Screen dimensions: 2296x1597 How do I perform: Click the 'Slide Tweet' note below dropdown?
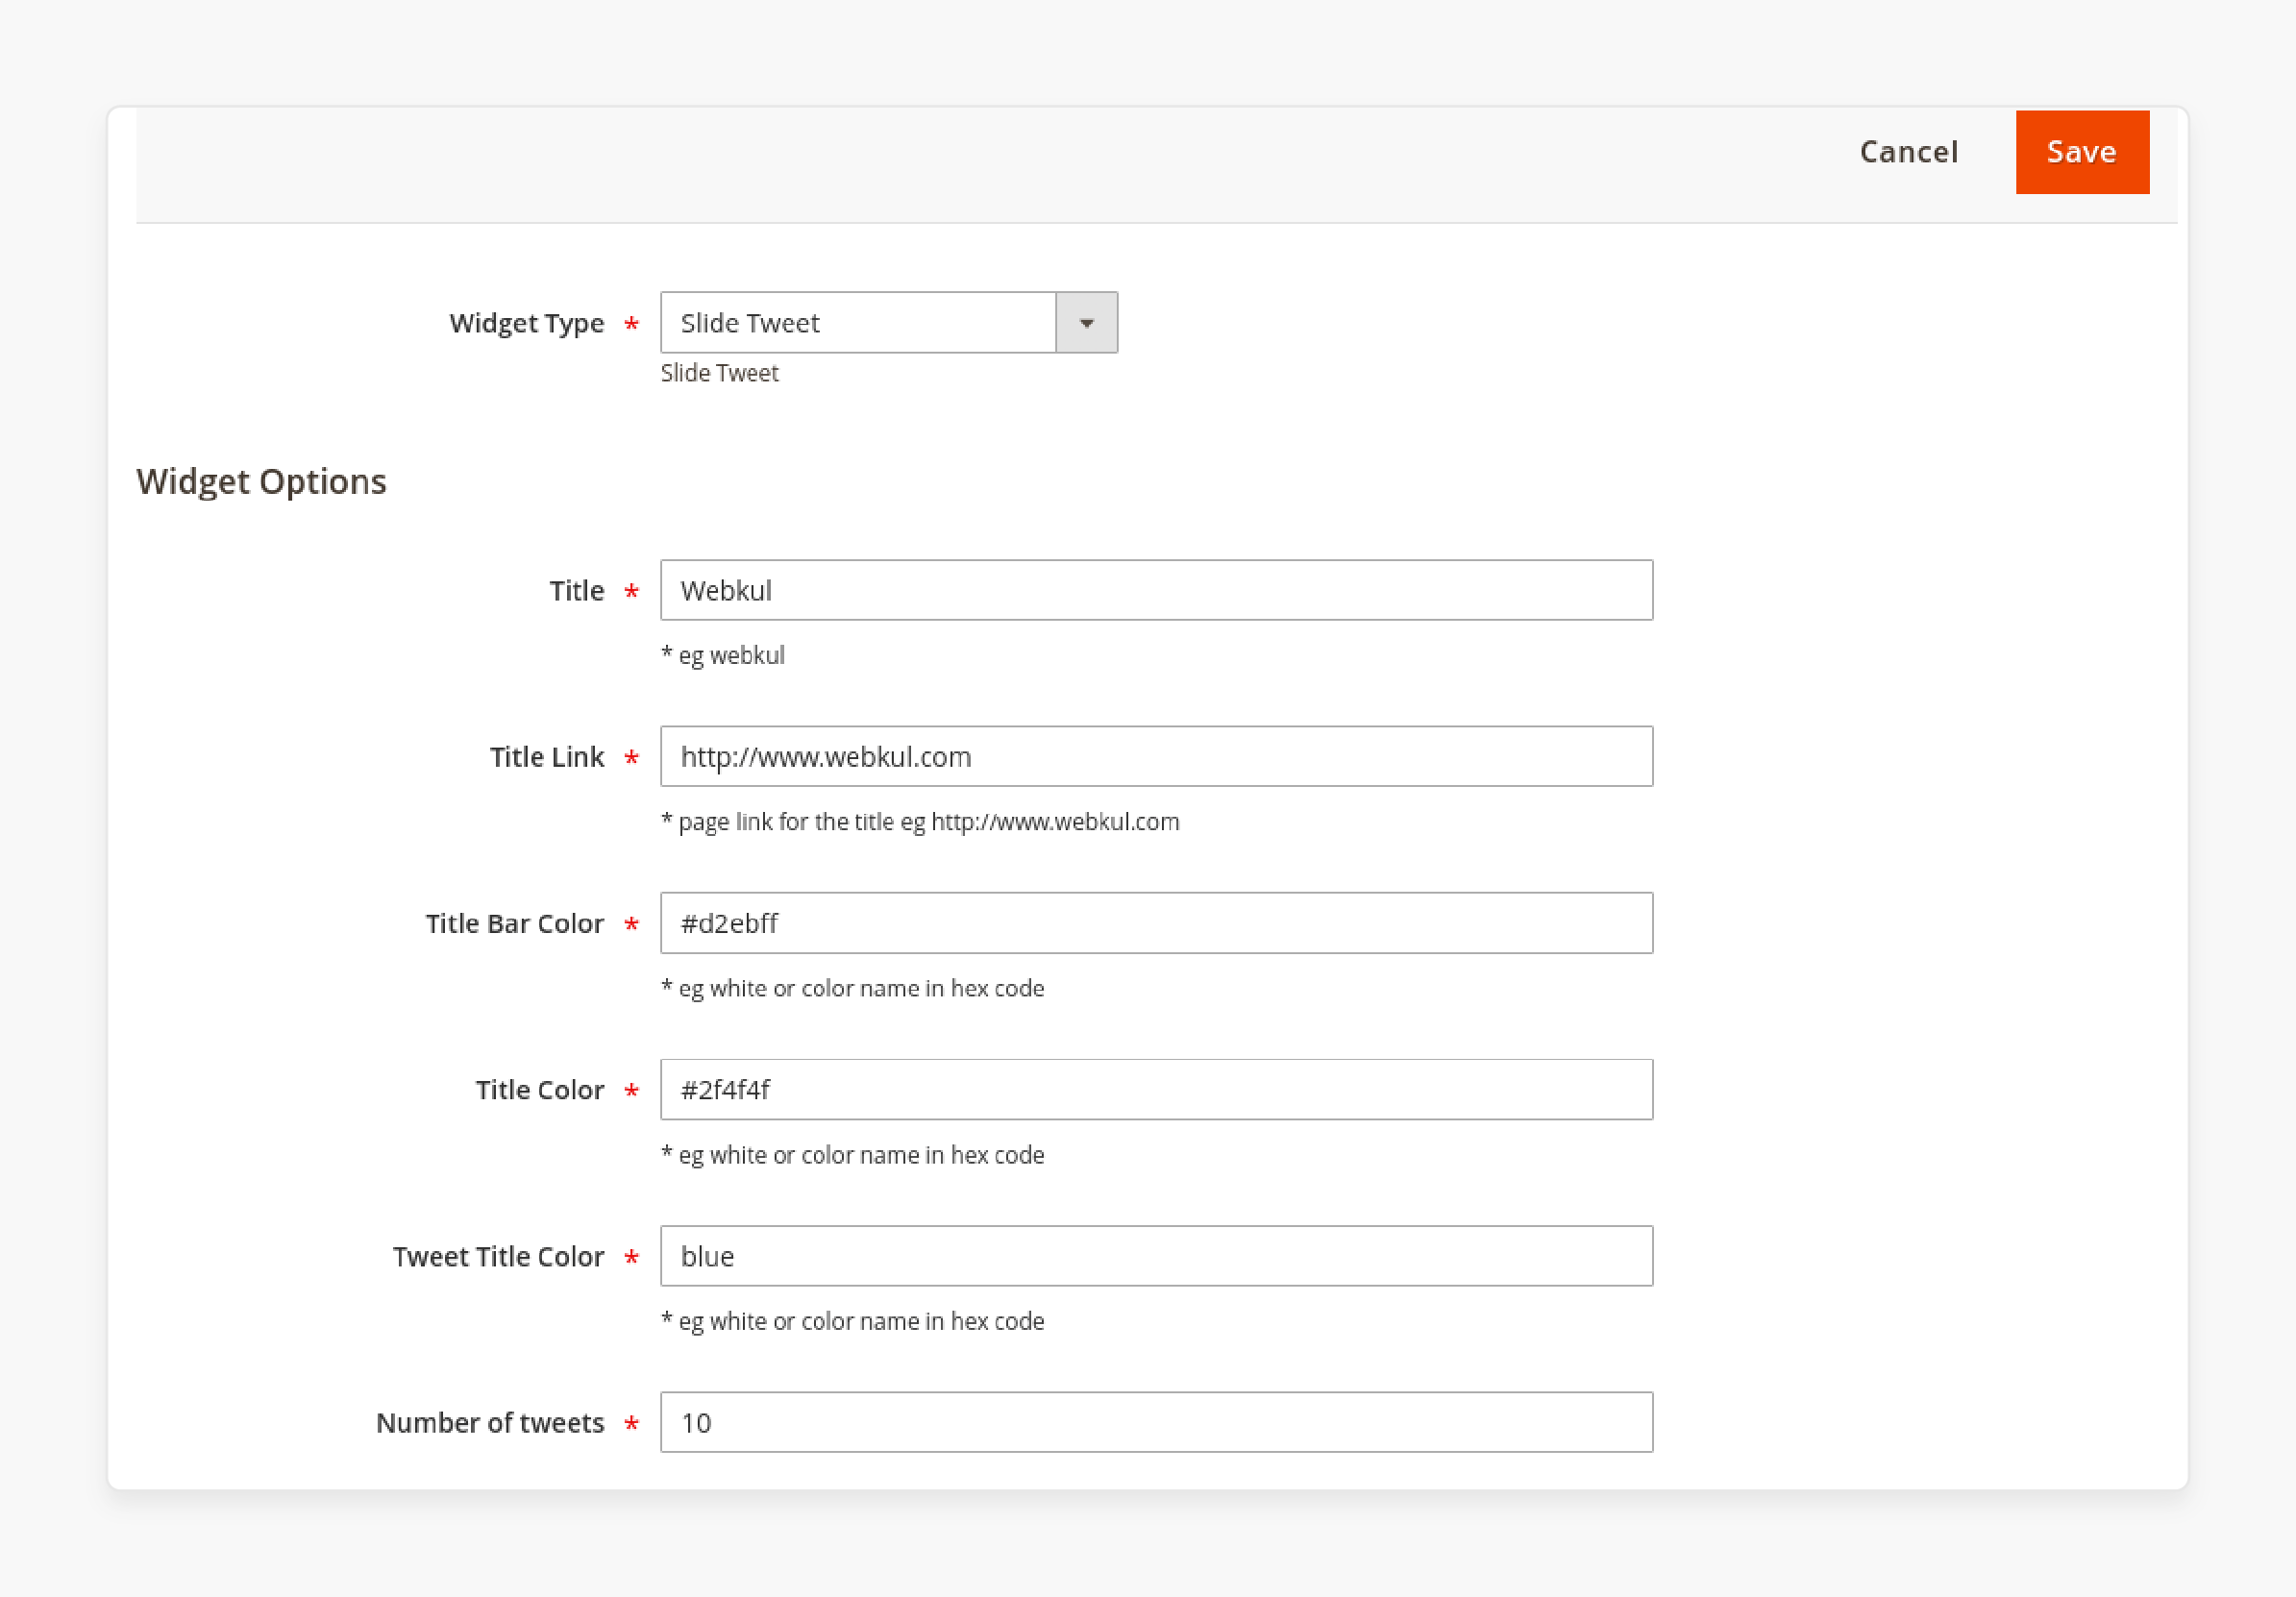pyautogui.click(x=719, y=373)
